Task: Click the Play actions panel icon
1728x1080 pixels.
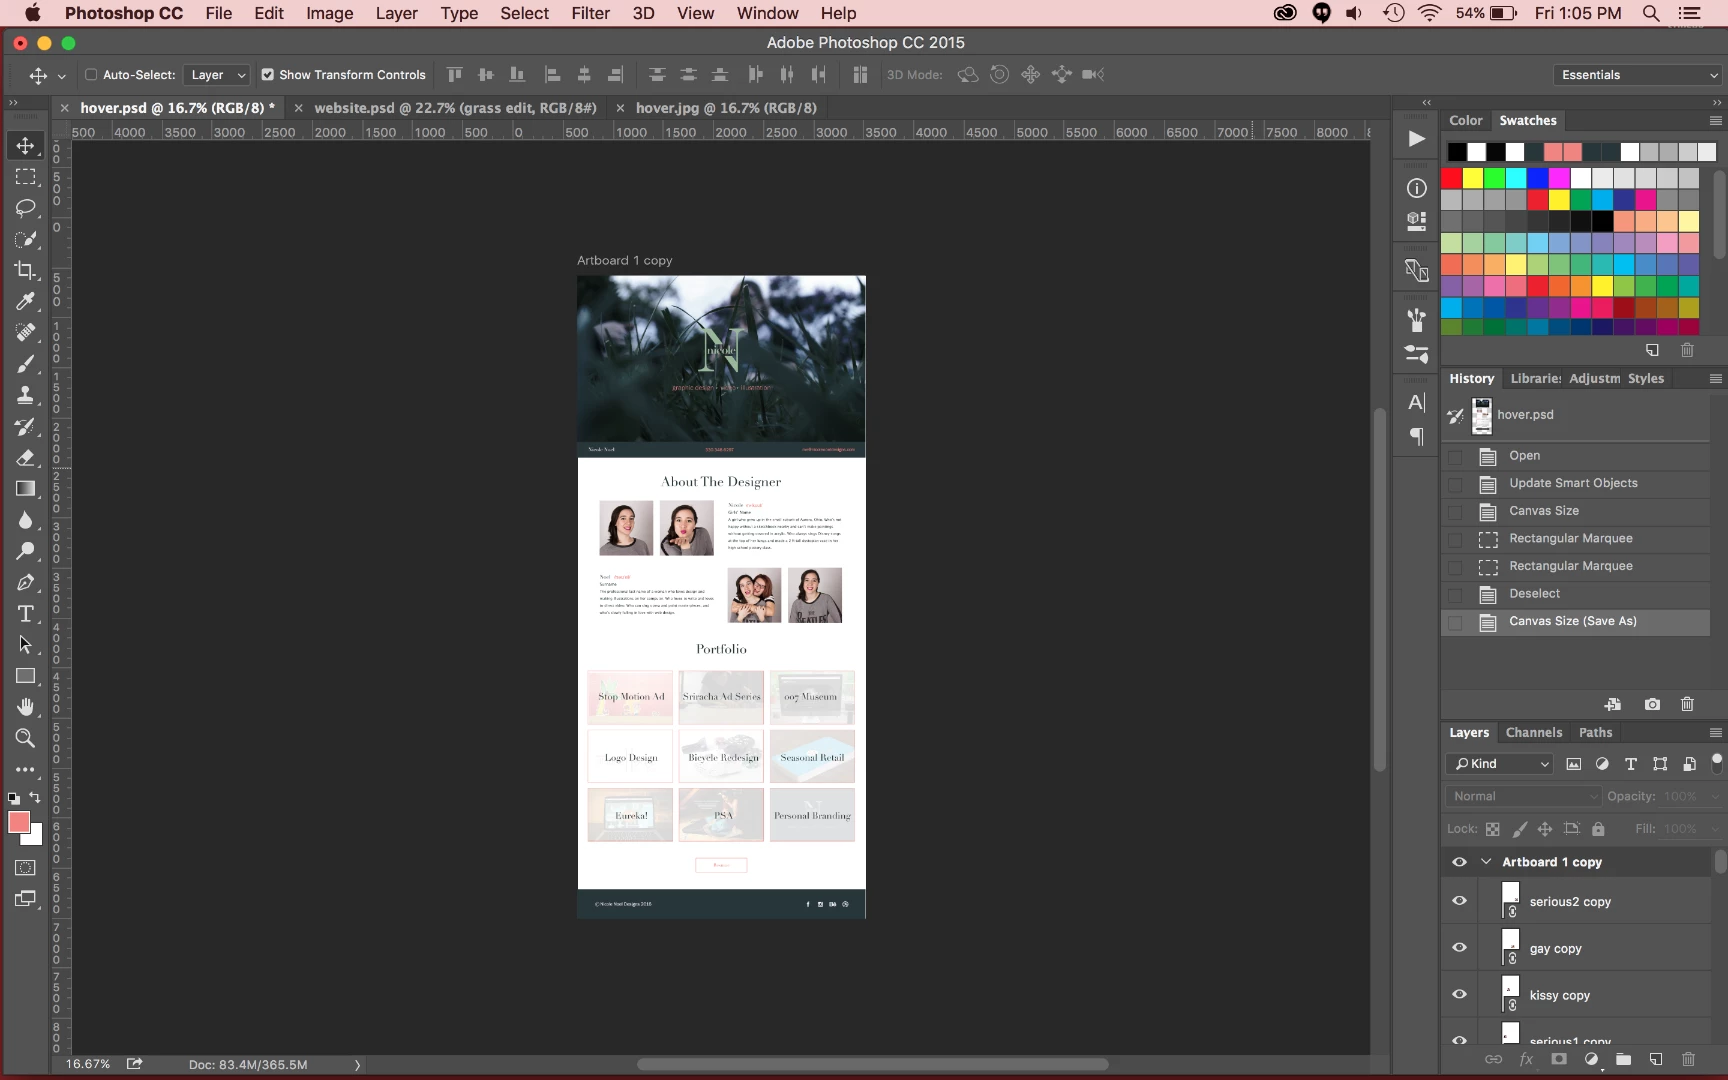Action: coord(1416,139)
